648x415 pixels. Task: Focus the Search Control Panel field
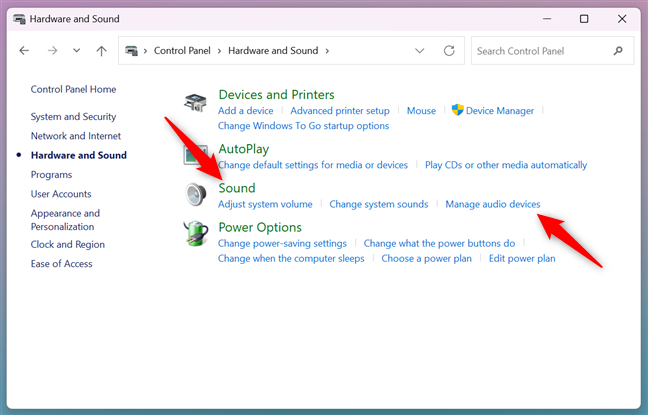coord(553,51)
